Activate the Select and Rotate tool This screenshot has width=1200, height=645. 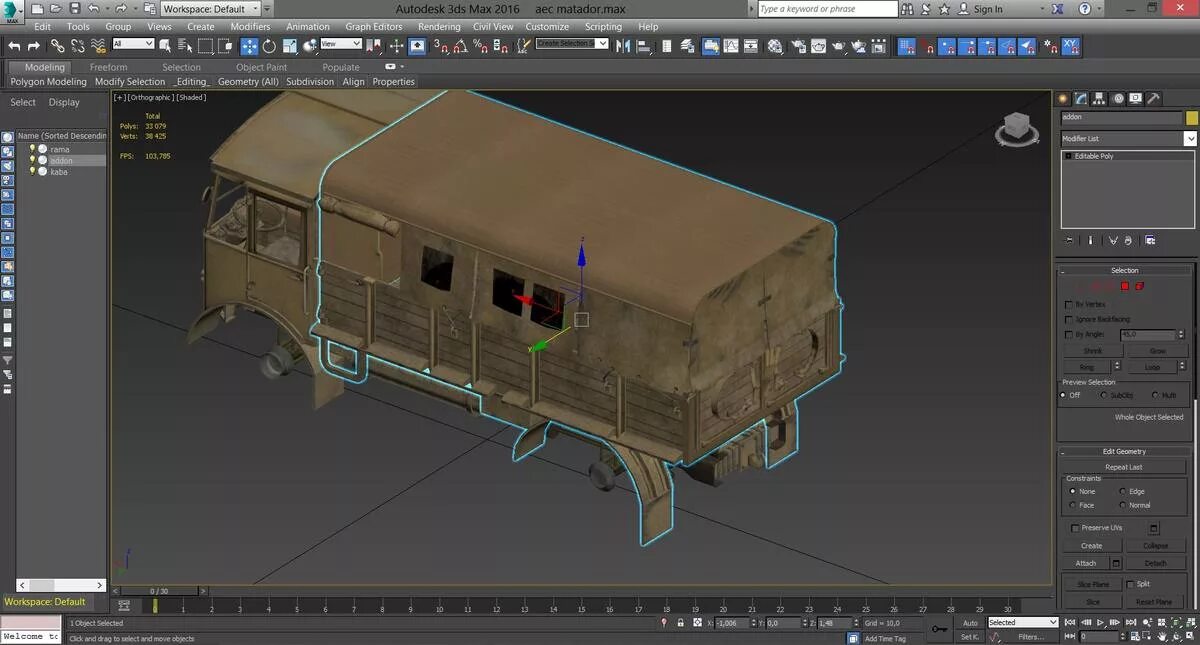pyautogui.click(x=269, y=46)
